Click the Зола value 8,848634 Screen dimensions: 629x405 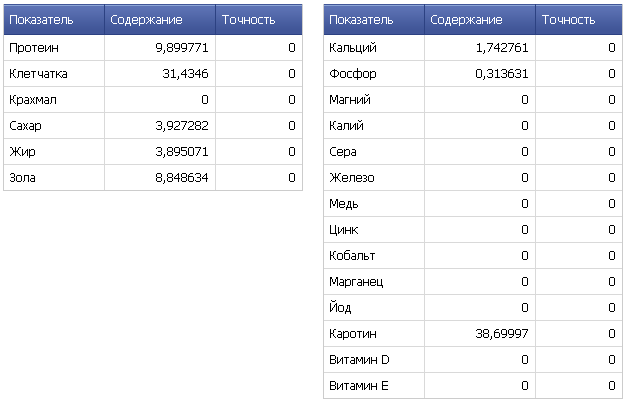[x=182, y=178]
